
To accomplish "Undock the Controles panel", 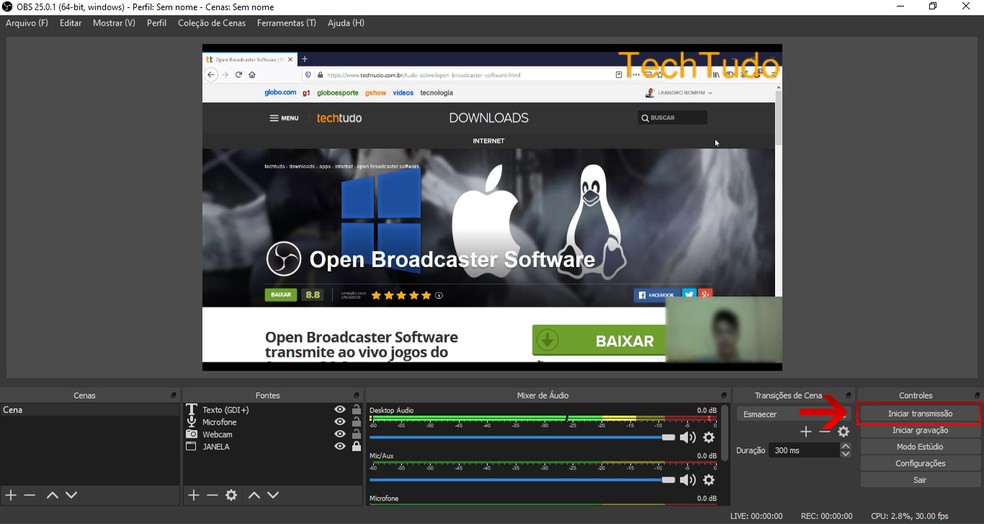I will (977, 395).
